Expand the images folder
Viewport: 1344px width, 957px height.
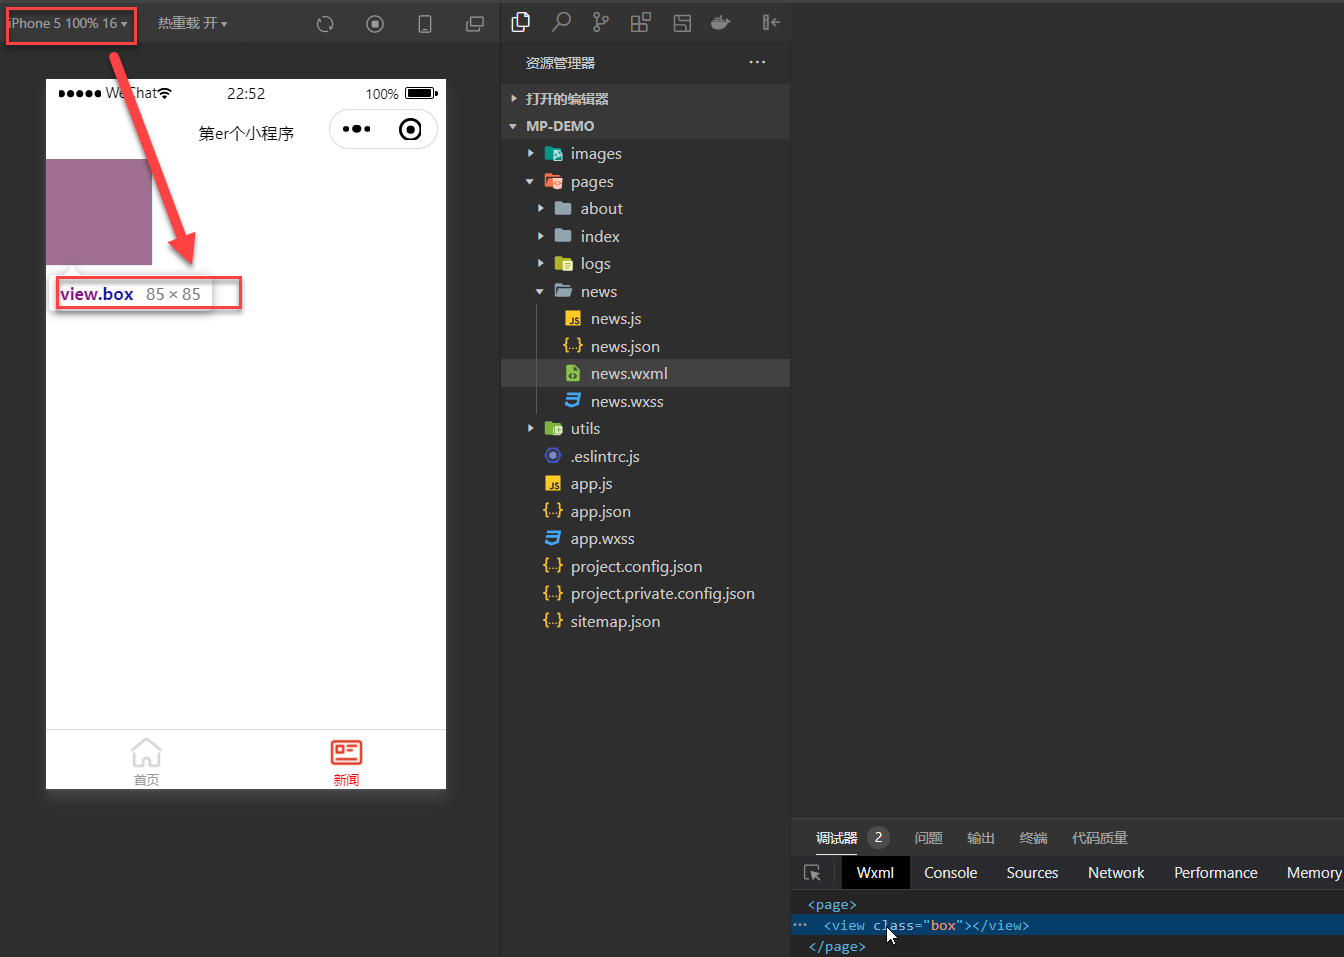pyautogui.click(x=596, y=154)
